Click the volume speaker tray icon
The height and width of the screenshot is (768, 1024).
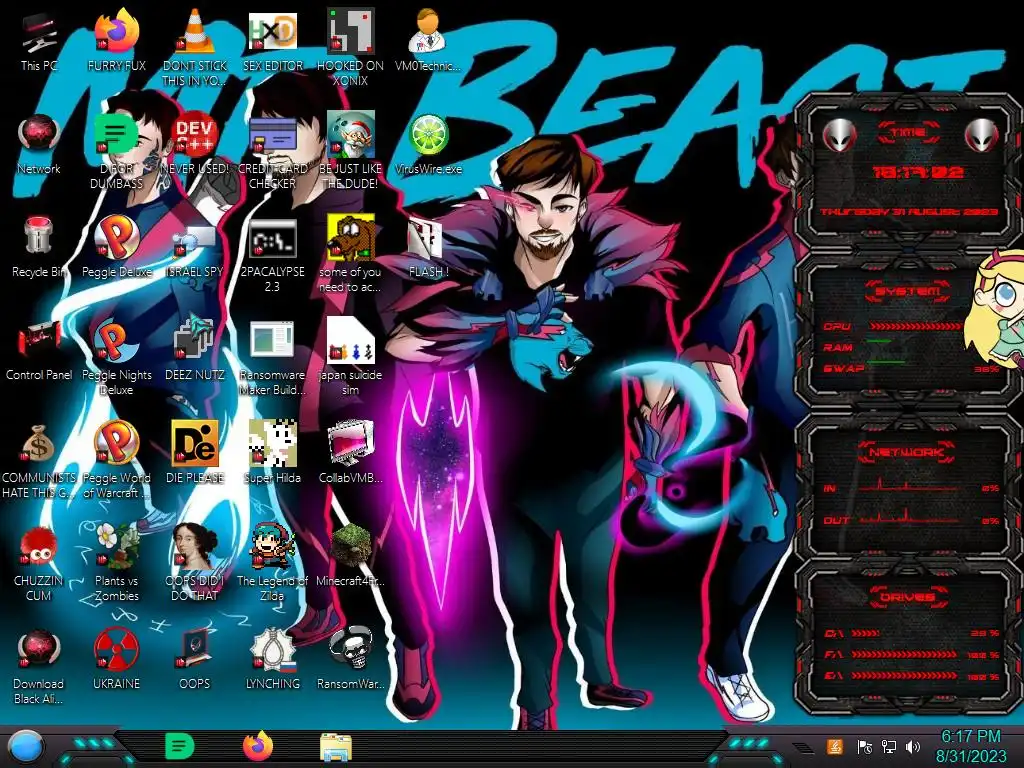pyautogui.click(x=913, y=746)
